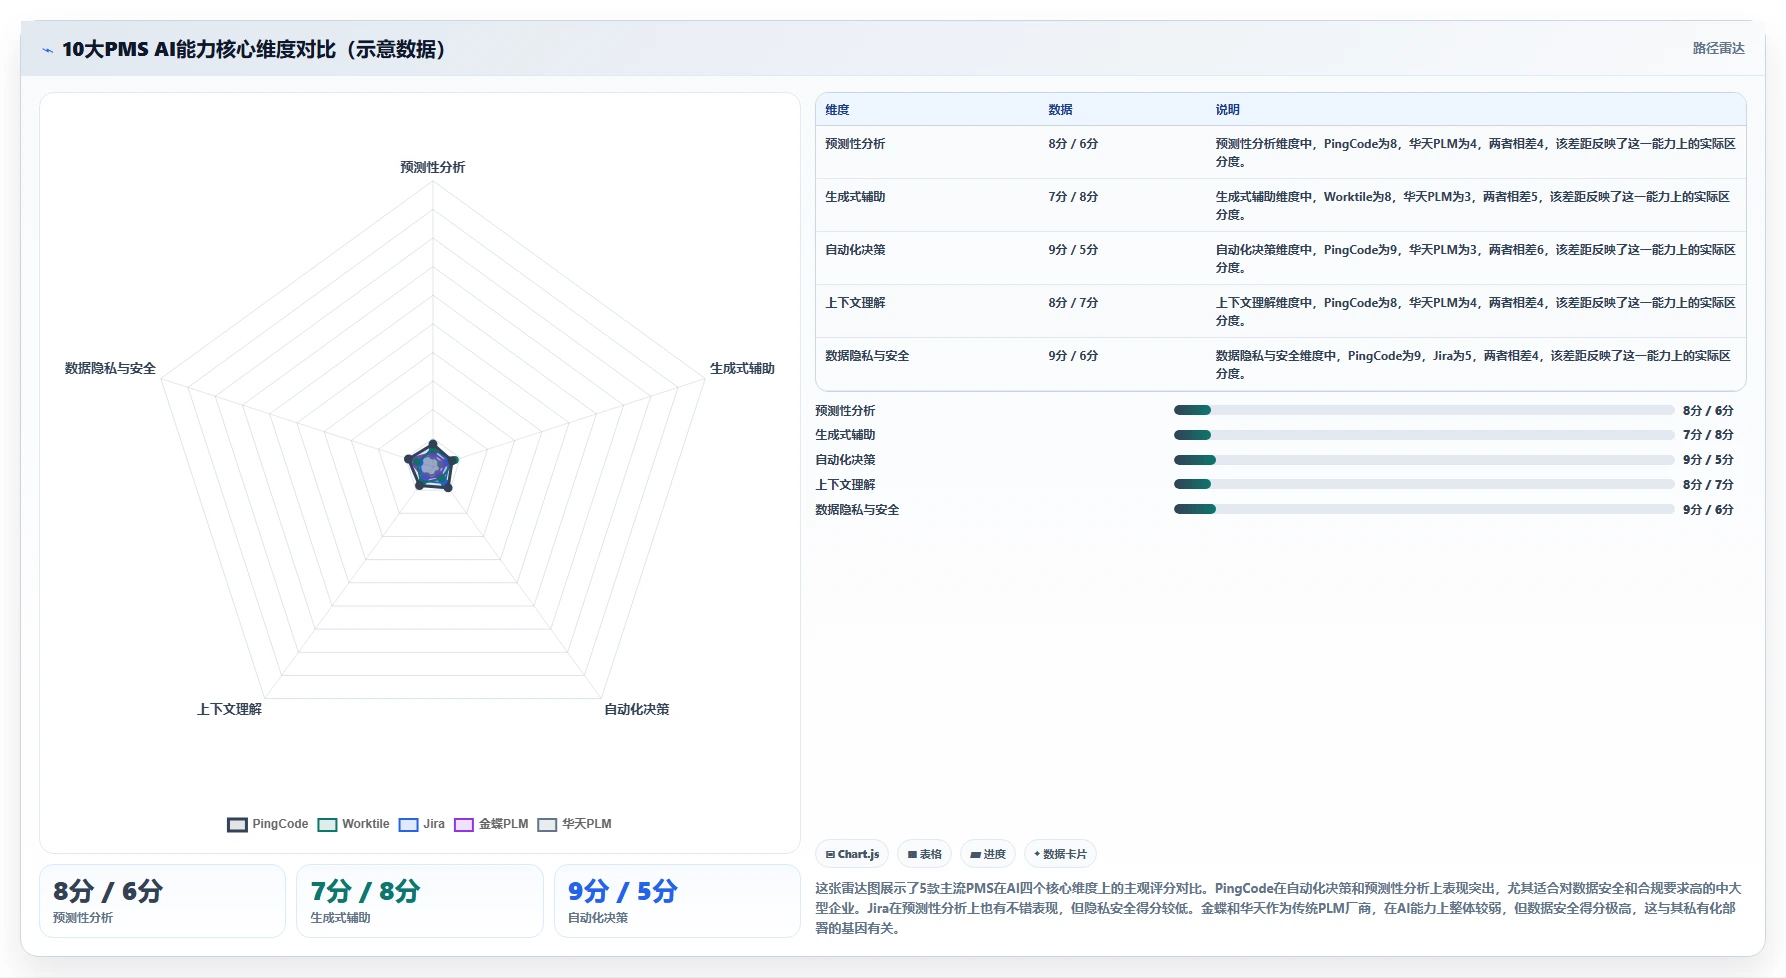Click the 预测性分析 progress bar

coord(1424,410)
